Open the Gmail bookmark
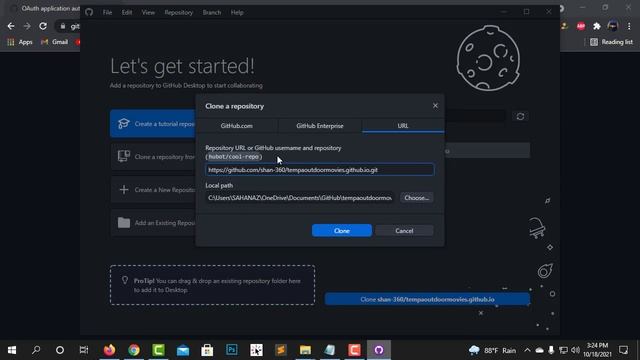640x360 pixels. pyautogui.click(x=54, y=42)
